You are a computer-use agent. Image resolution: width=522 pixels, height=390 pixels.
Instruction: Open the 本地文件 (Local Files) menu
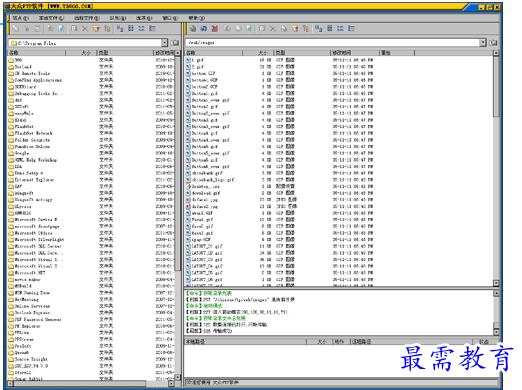[x=51, y=18]
